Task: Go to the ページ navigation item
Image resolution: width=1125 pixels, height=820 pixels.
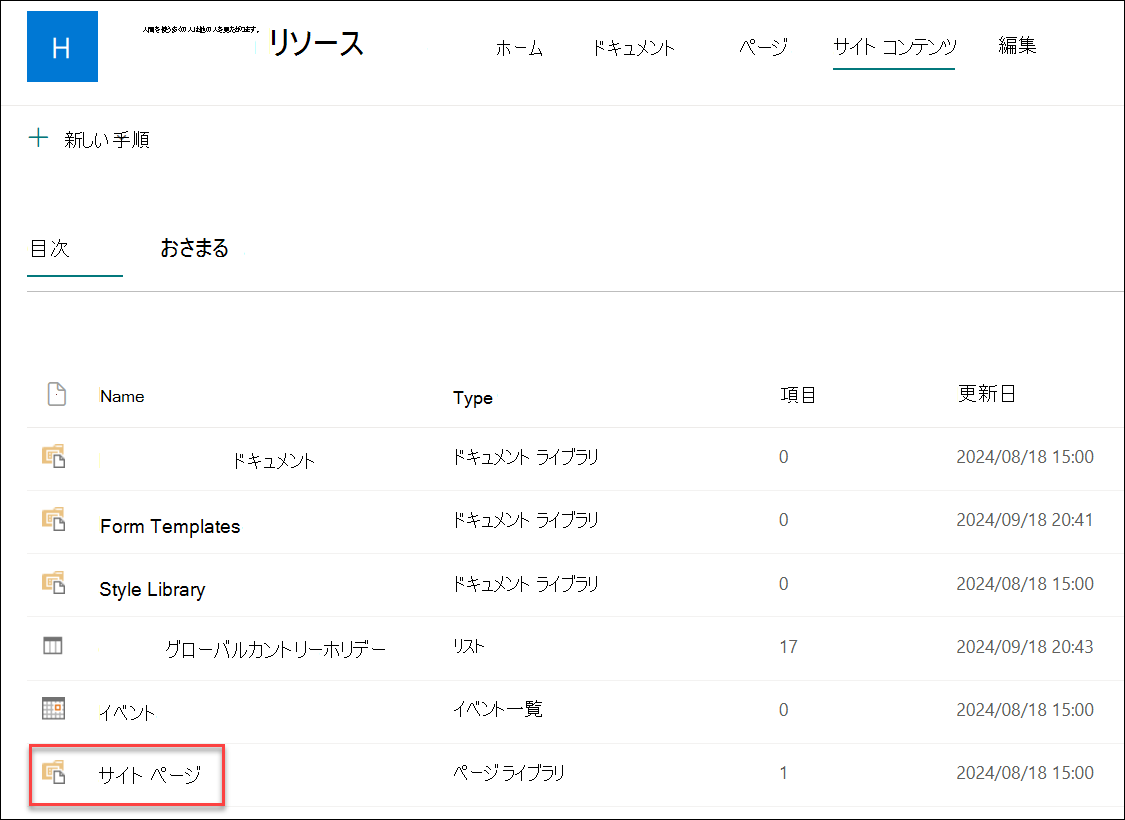Action: tap(763, 47)
